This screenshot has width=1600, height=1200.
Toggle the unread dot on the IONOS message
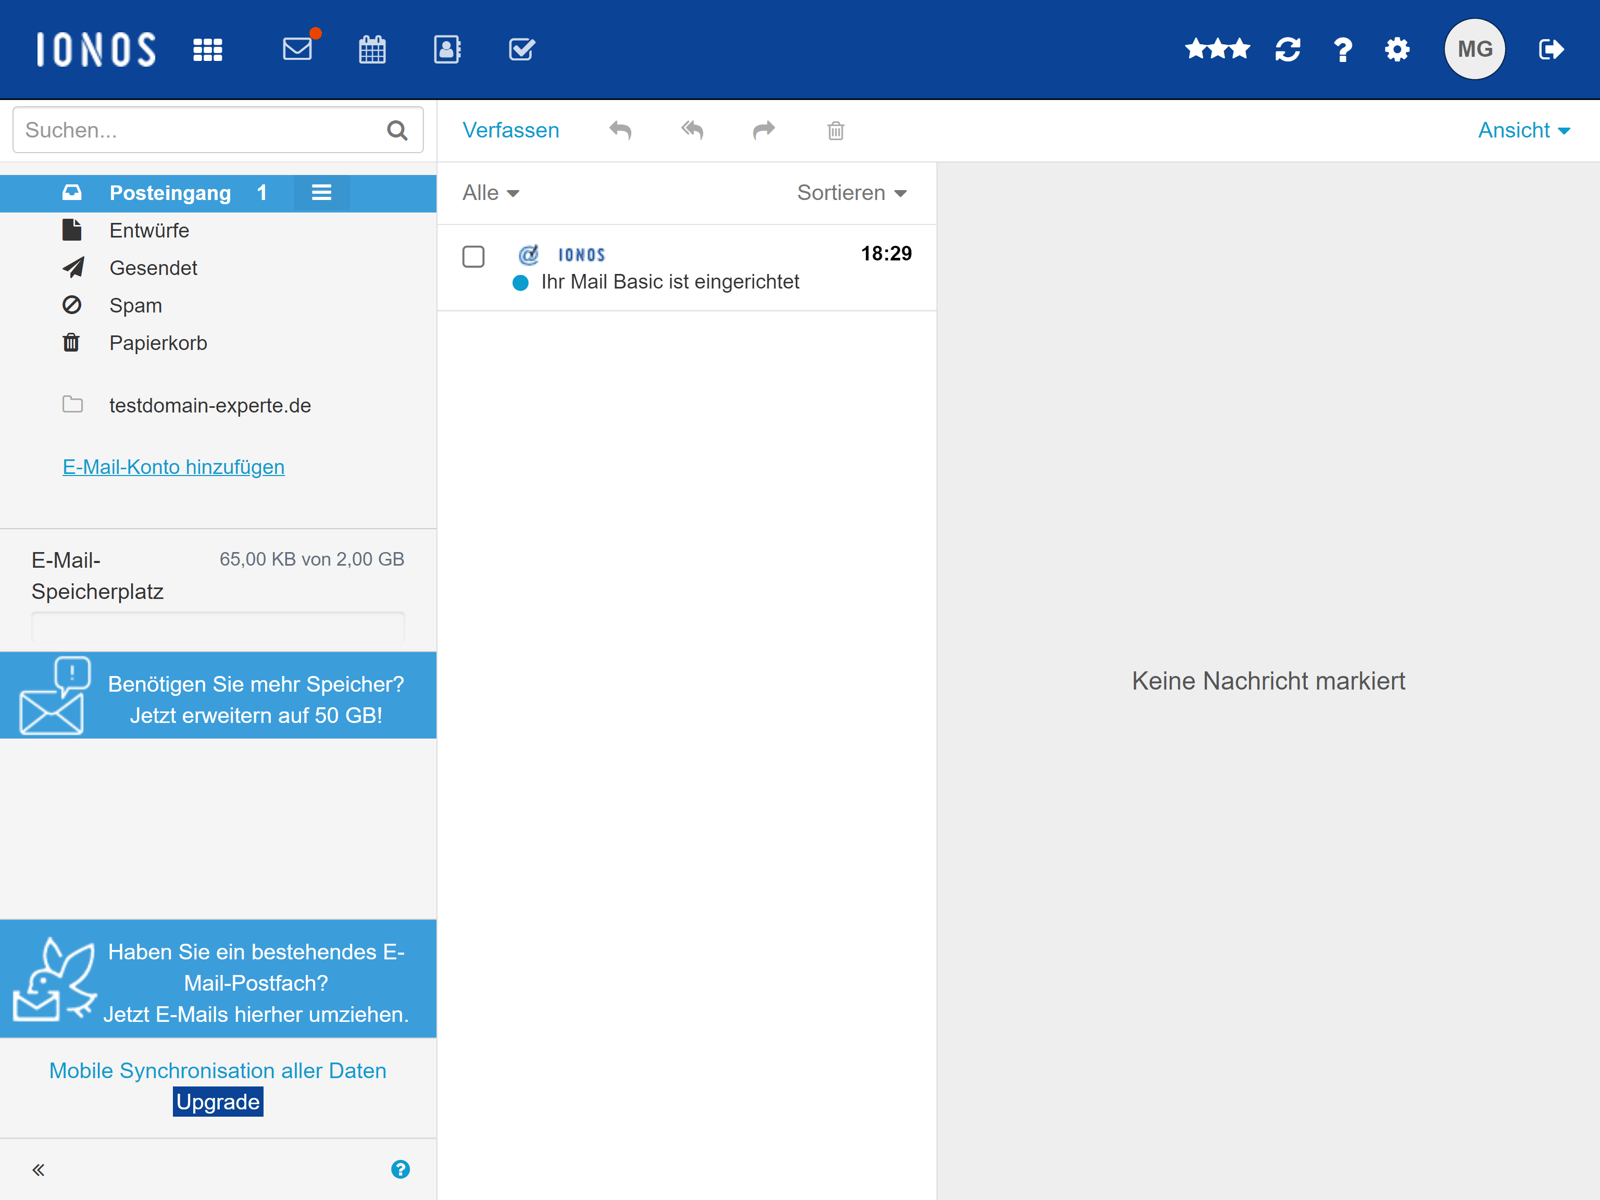click(520, 283)
